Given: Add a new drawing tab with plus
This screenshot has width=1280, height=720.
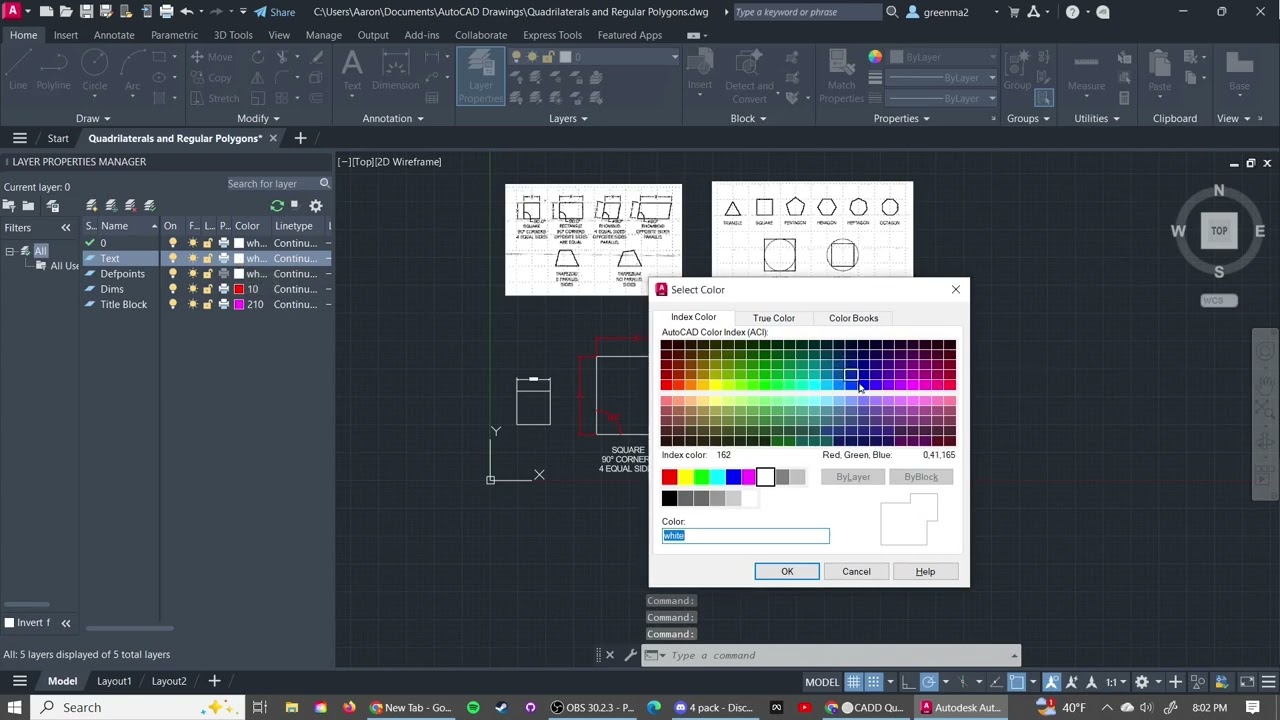Looking at the screenshot, I should [x=300, y=138].
